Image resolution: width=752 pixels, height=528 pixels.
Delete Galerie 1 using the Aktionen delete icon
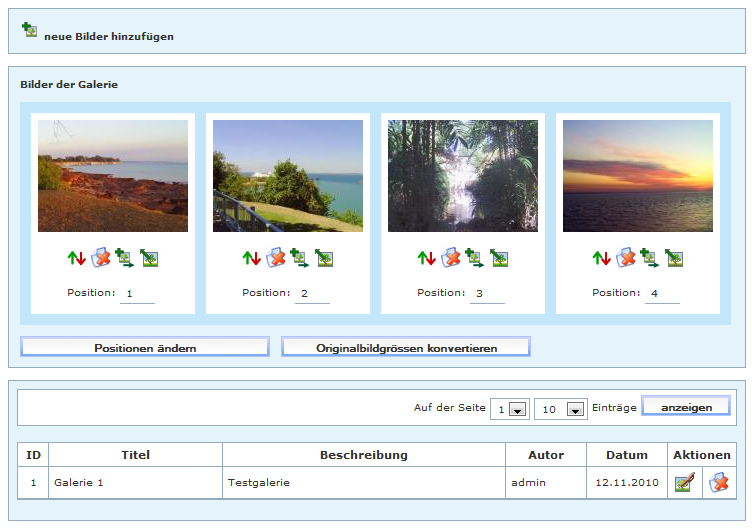[x=719, y=483]
